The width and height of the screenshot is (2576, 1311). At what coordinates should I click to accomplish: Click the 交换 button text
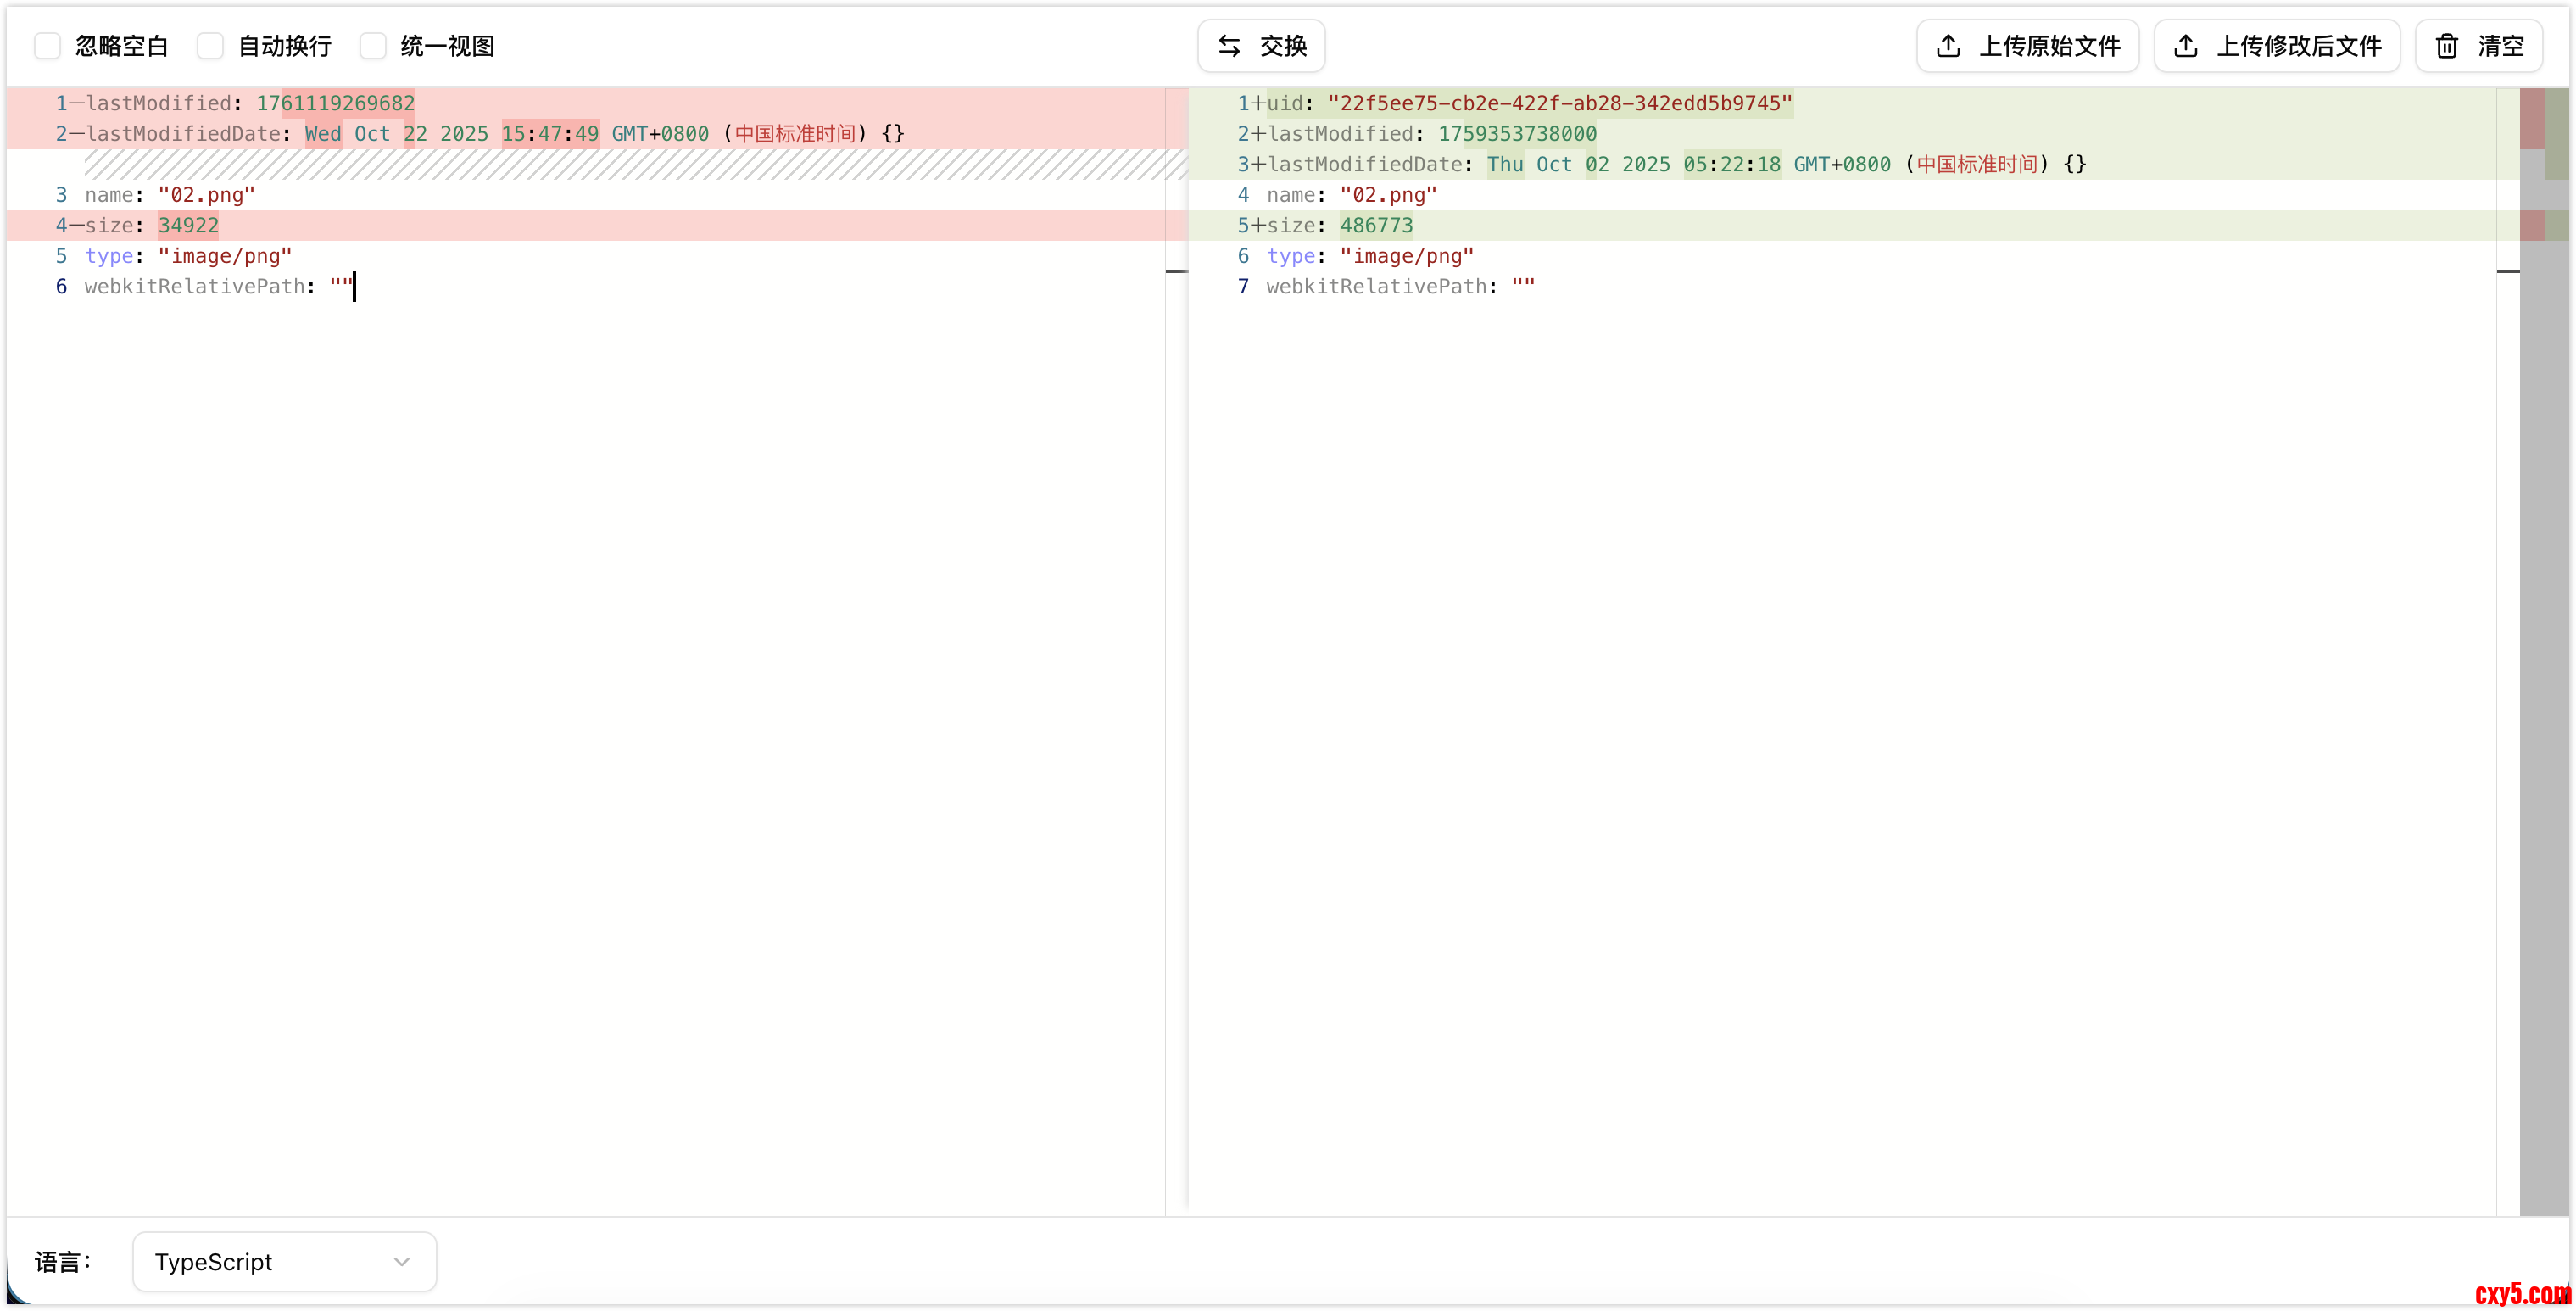tap(1283, 46)
